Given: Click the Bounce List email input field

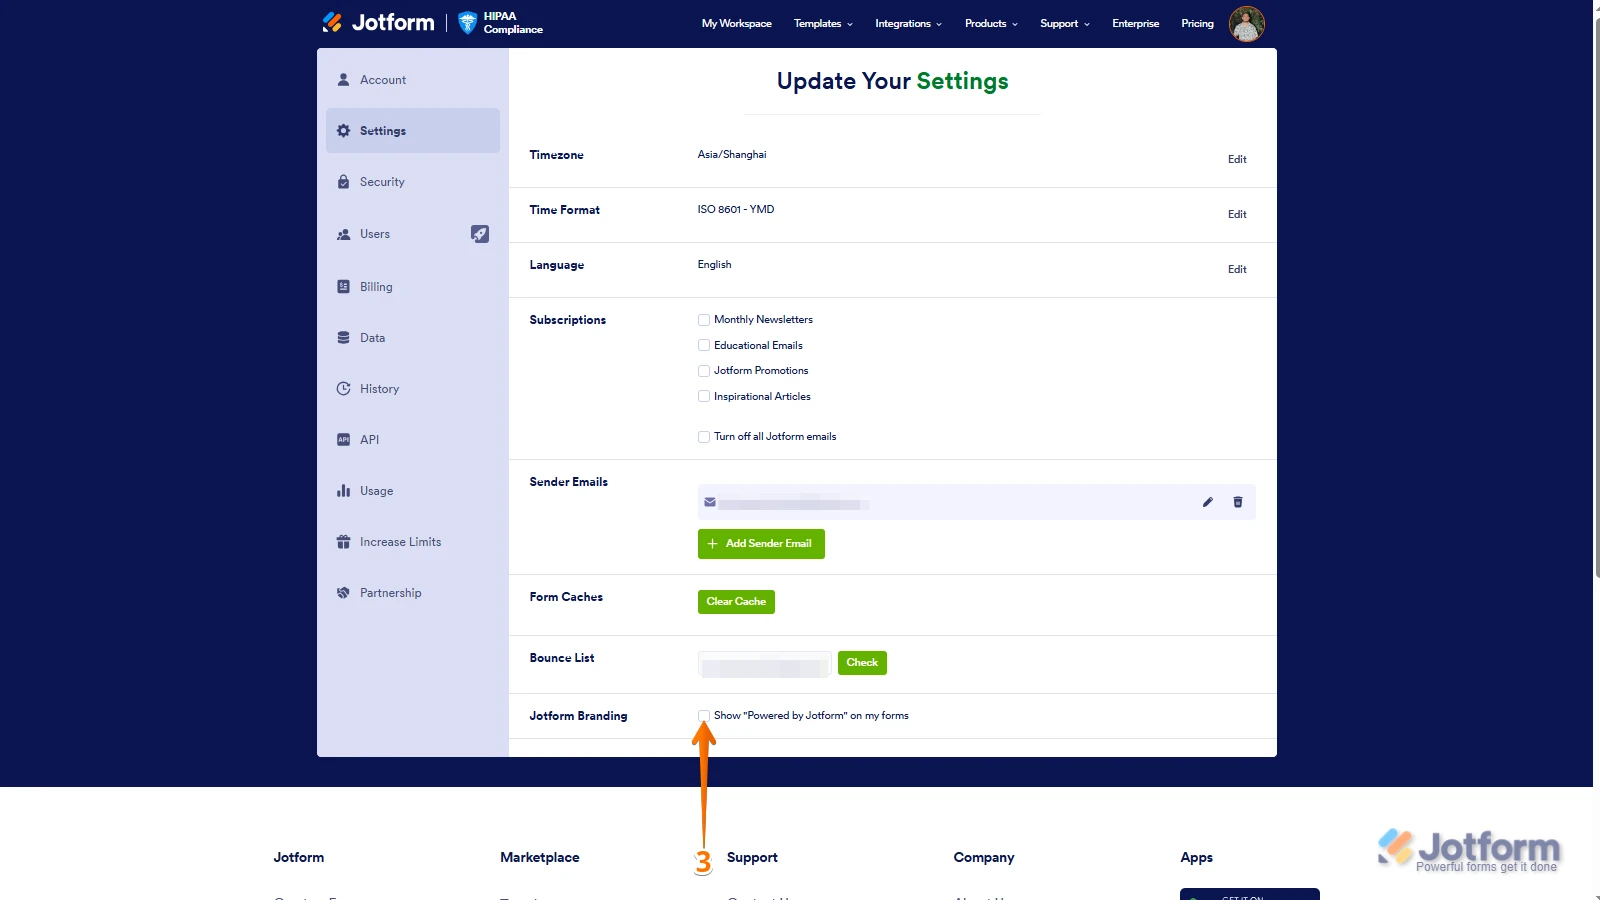Looking at the screenshot, I should pos(764,663).
